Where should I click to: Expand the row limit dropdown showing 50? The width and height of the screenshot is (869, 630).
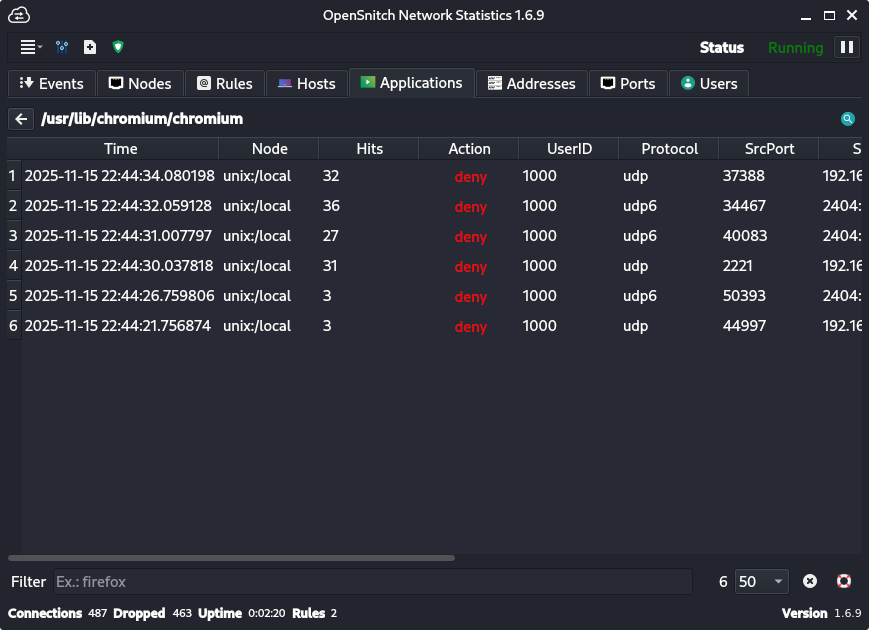click(x=761, y=581)
